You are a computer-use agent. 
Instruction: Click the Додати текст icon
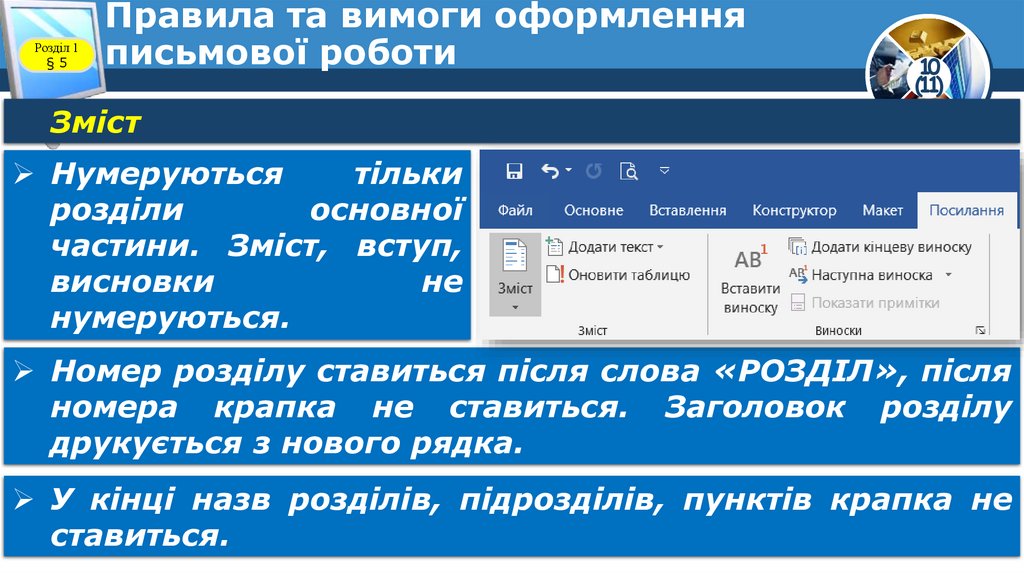(554, 246)
